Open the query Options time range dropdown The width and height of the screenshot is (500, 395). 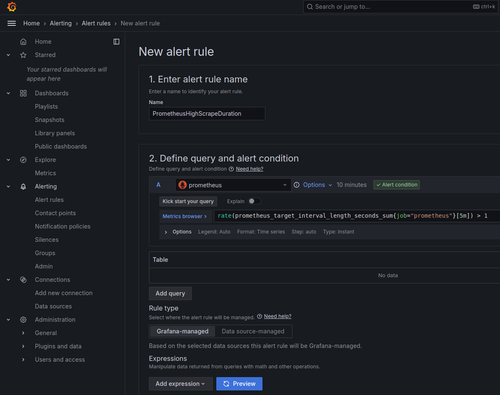(x=317, y=185)
